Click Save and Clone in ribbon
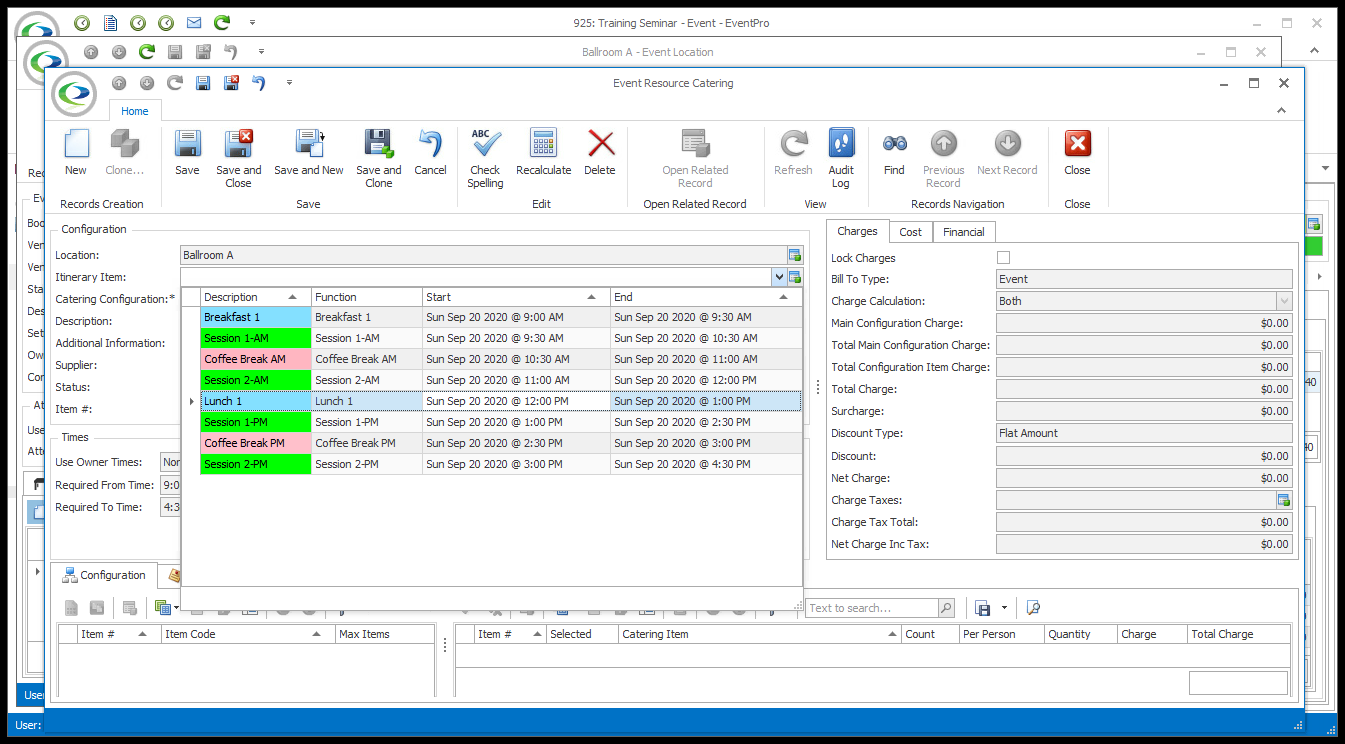 (378, 159)
